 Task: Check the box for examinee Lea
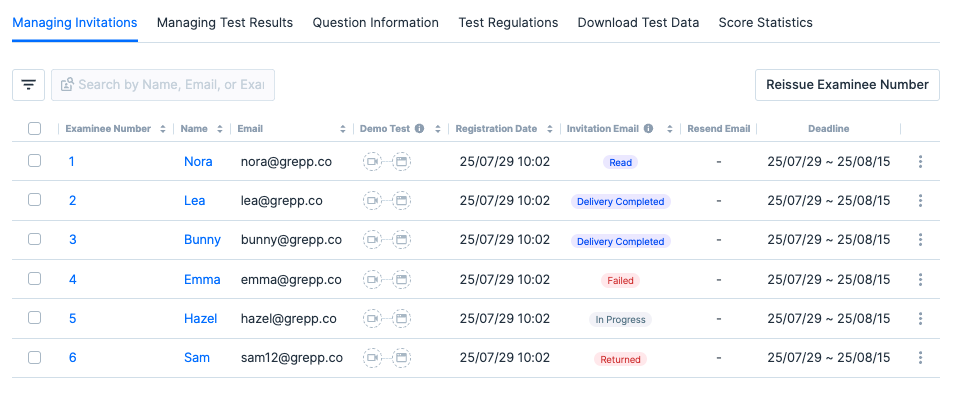(34, 200)
